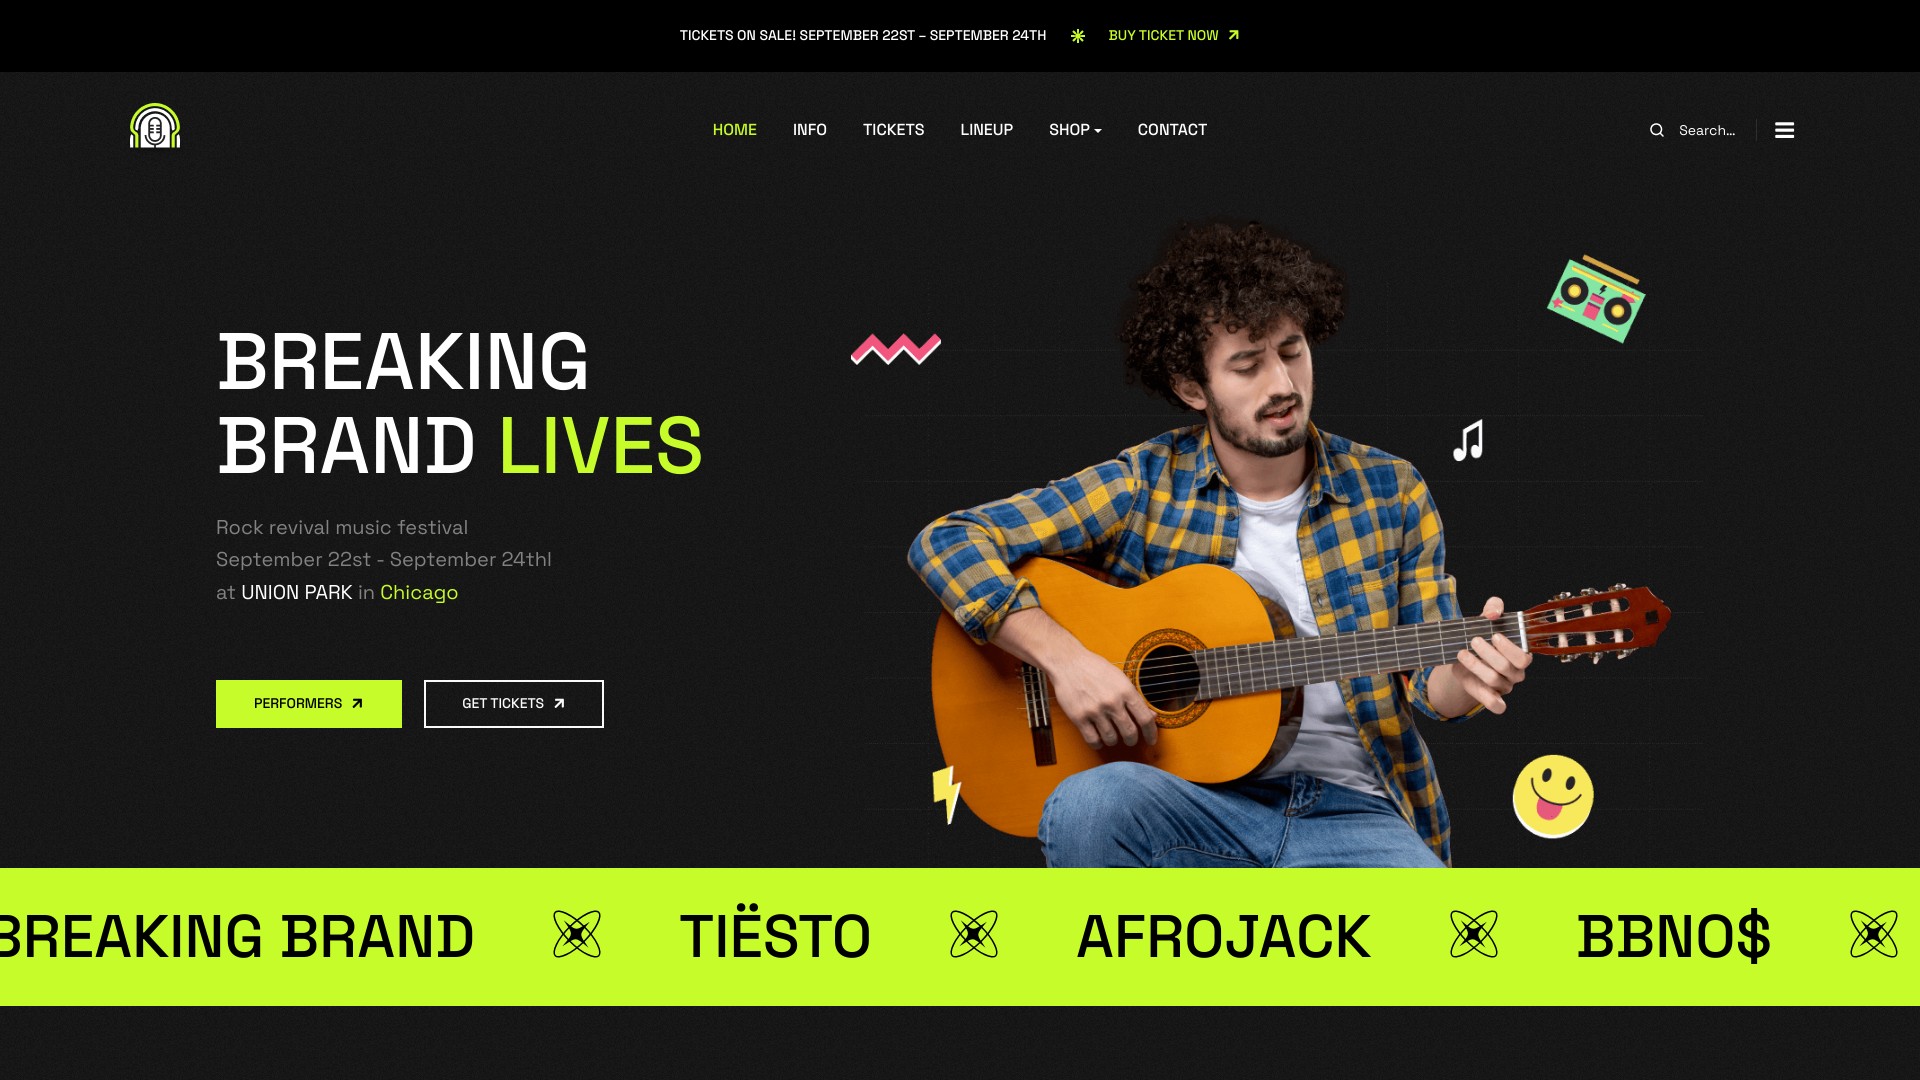Open the TICKETS nav item
The width and height of the screenshot is (1920, 1080).
pyautogui.click(x=894, y=130)
